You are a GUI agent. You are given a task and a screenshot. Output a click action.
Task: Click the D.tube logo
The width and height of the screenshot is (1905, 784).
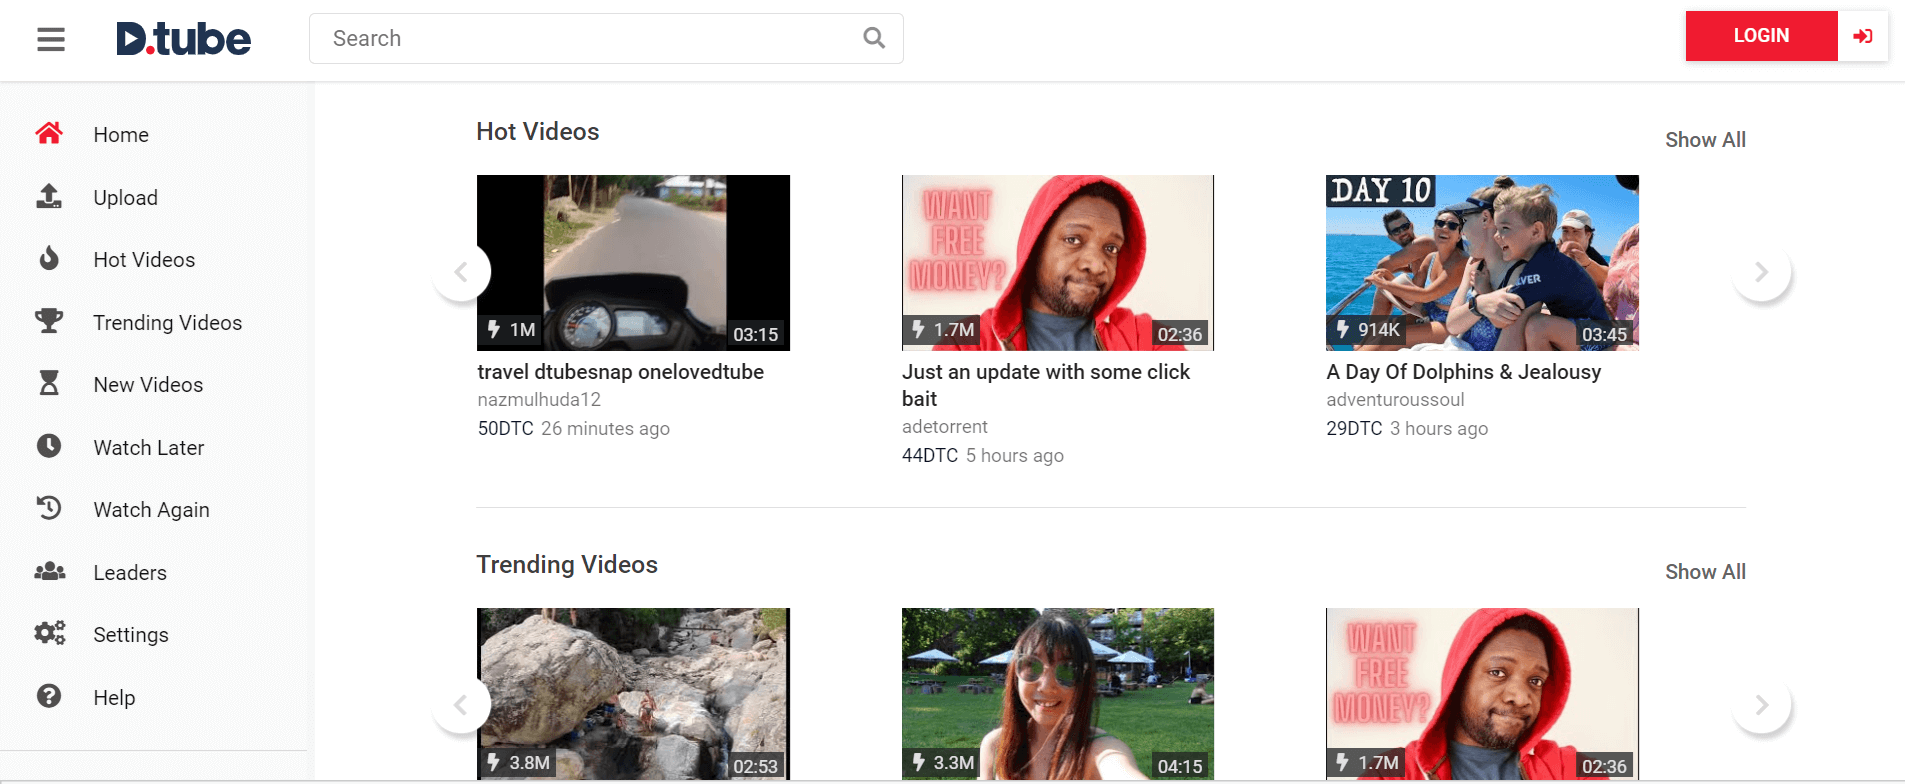point(184,39)
